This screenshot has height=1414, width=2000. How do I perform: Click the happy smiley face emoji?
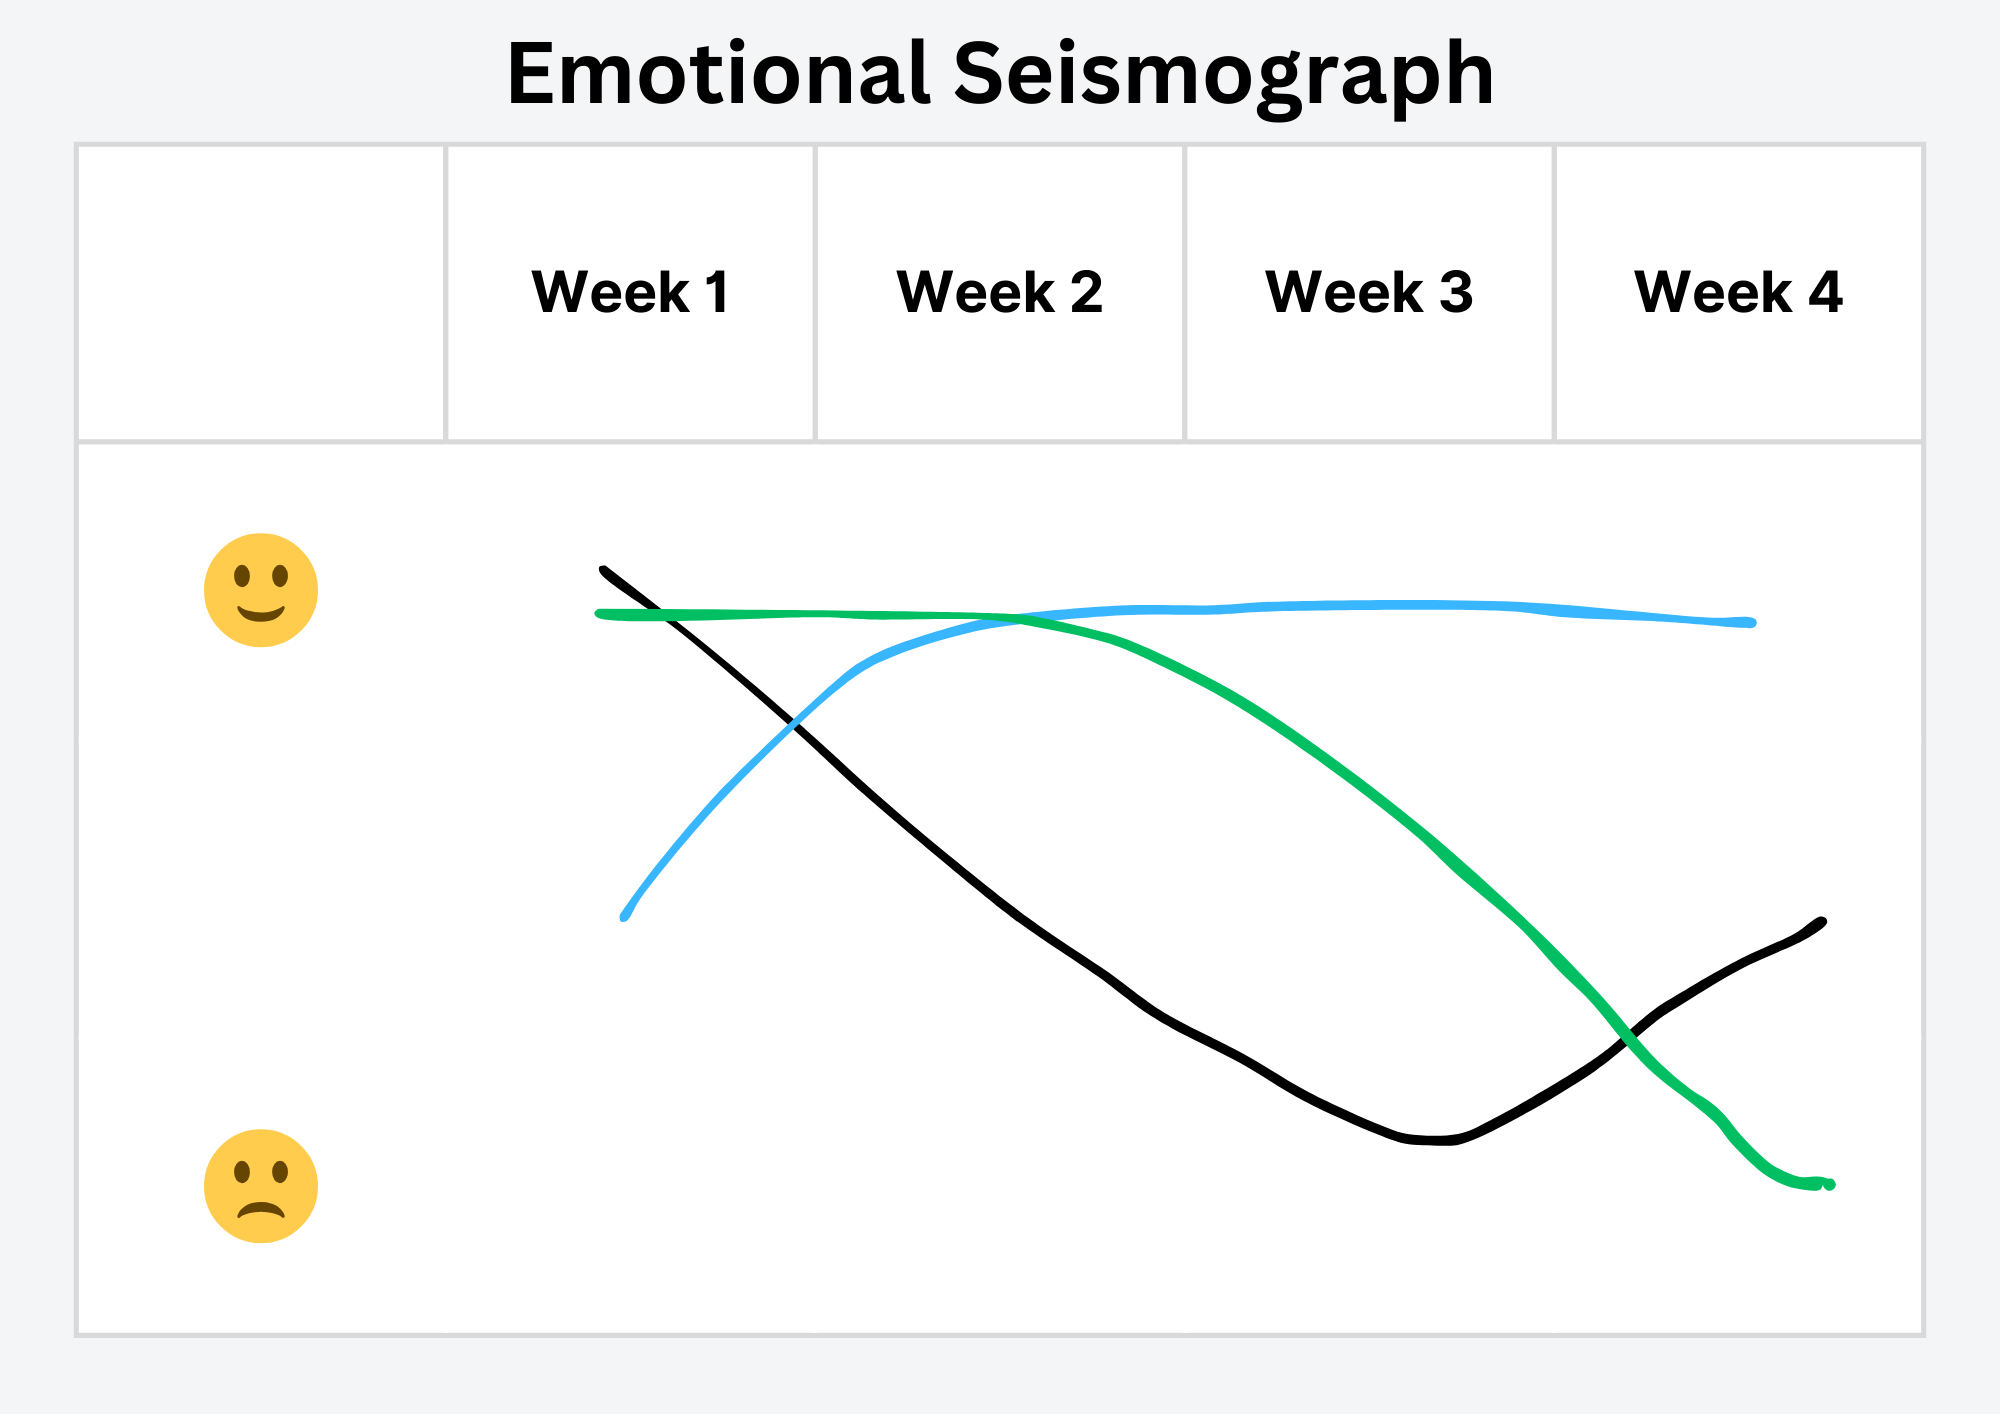click(x=261, y=590)
